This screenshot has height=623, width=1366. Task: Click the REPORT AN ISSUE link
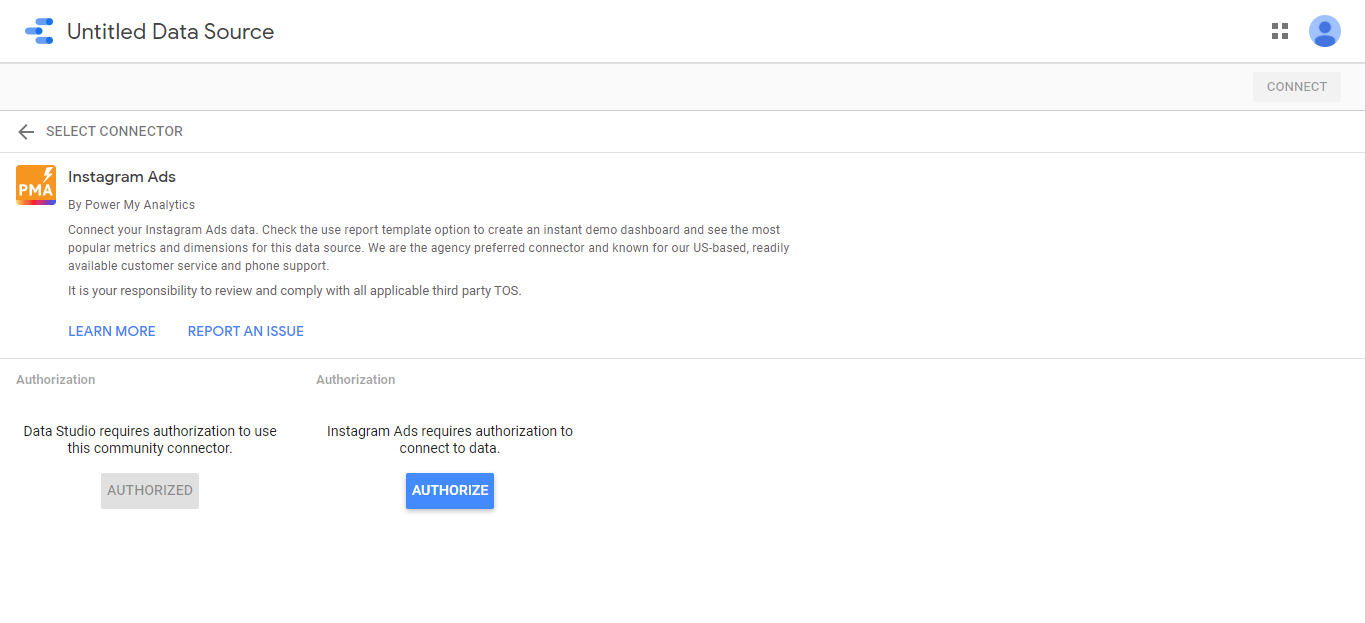coord(245,331)
